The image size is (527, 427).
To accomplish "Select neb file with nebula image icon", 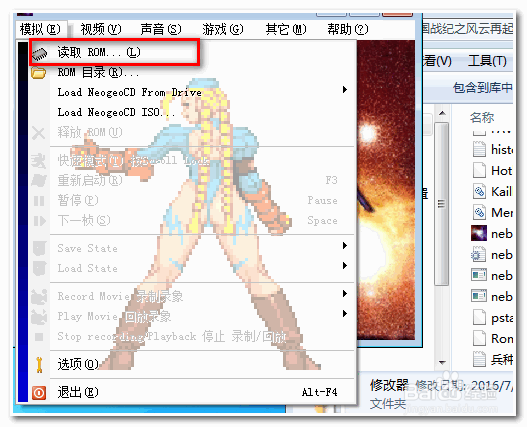I will (x=492, y=233).
